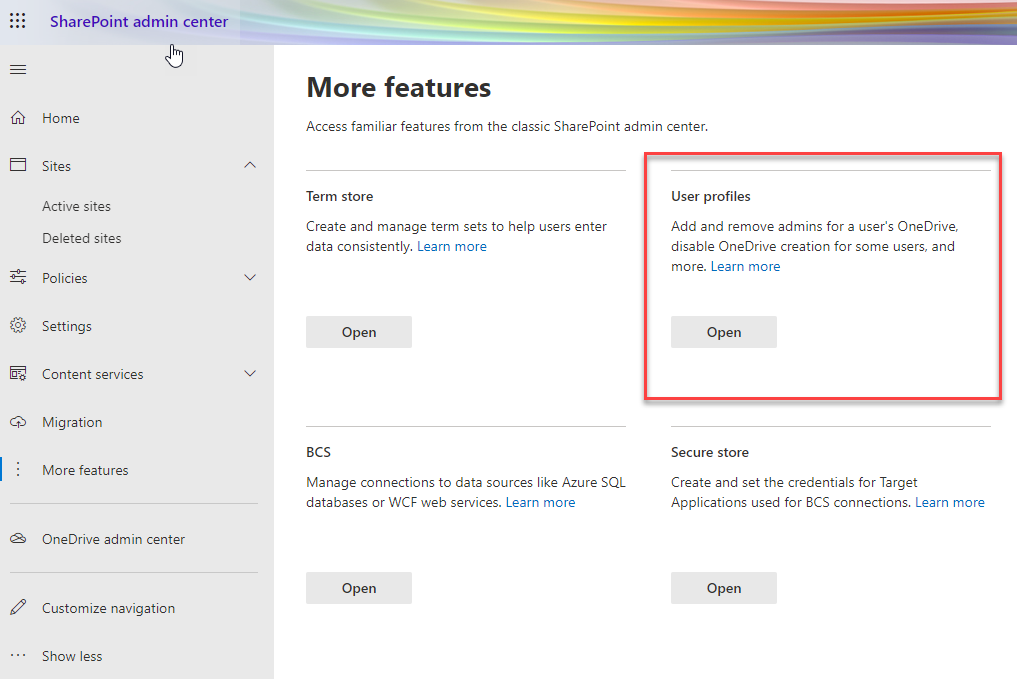This screenshot has height=679, width=1017.
Task: Click the Home house icon
Action: coord(18,118)
